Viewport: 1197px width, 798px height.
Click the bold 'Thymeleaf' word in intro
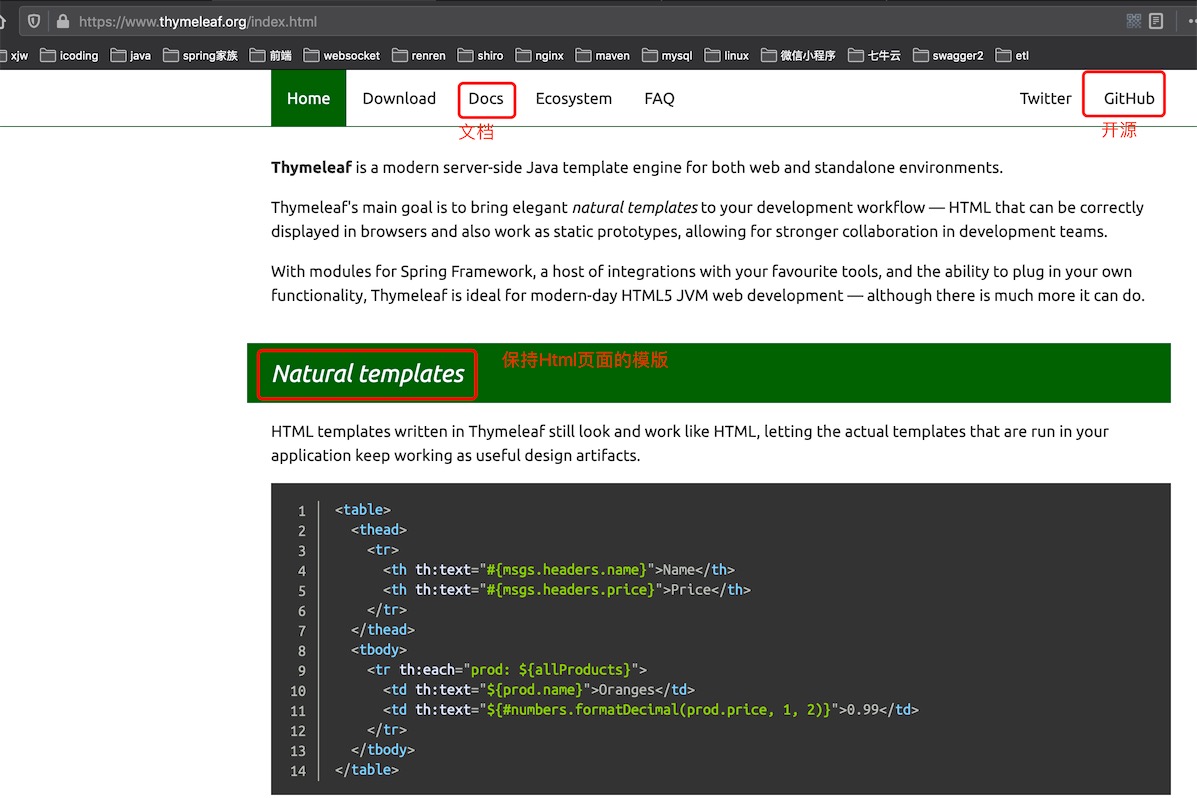[x=311, y=167]
